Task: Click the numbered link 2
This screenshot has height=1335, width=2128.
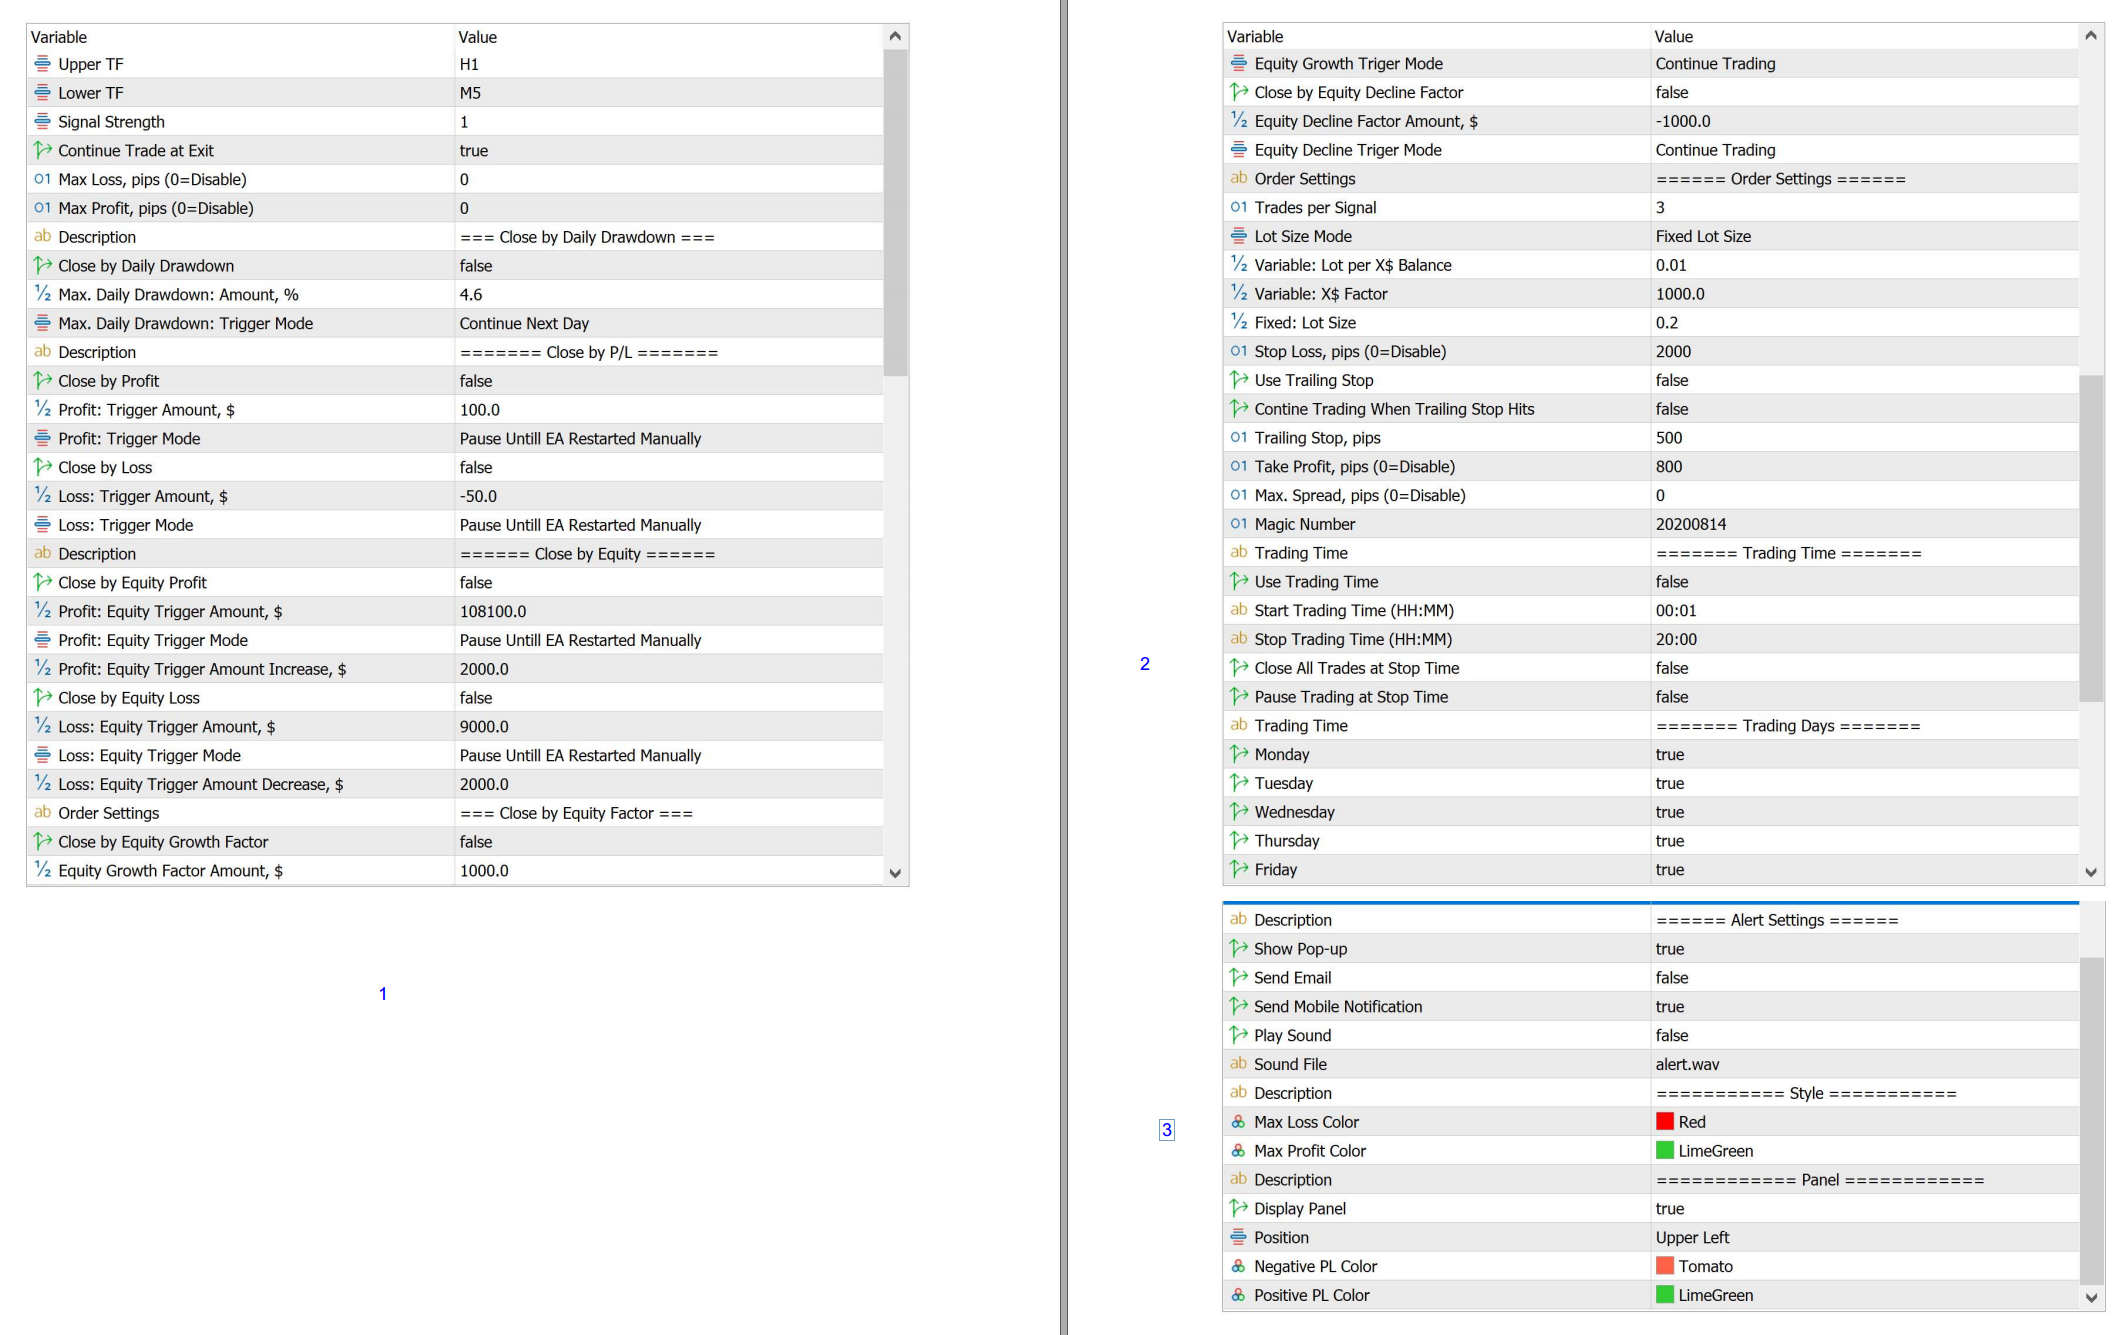Action: point(1145,664)
